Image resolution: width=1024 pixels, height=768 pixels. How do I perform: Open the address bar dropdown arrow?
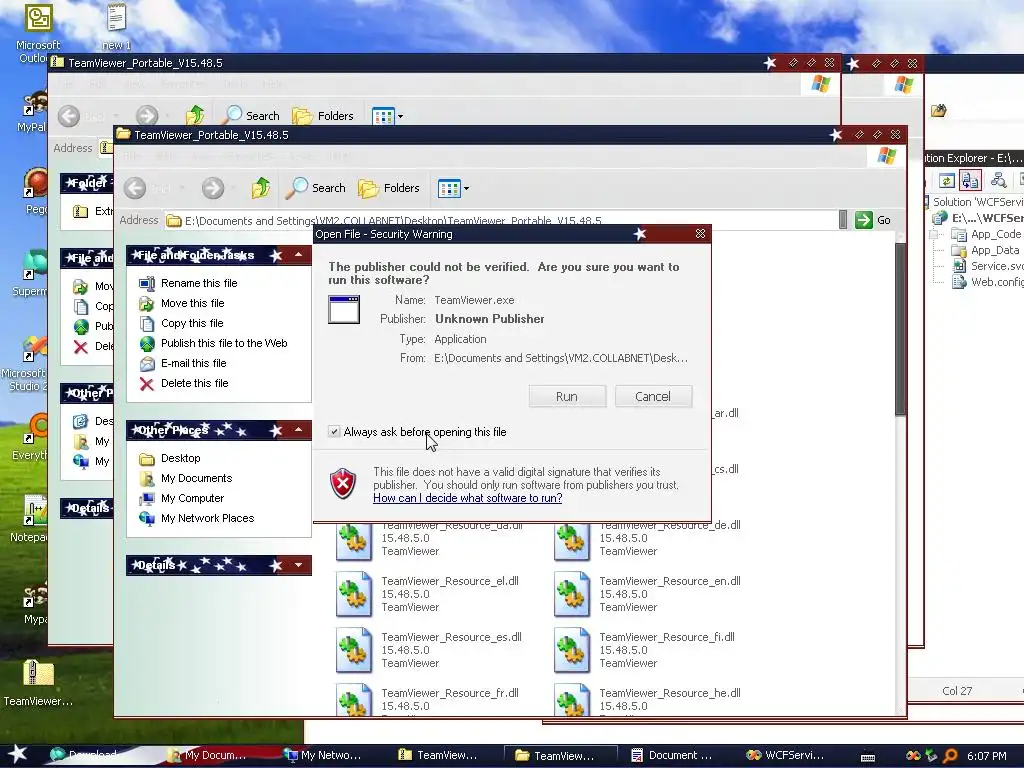[843, 220]
